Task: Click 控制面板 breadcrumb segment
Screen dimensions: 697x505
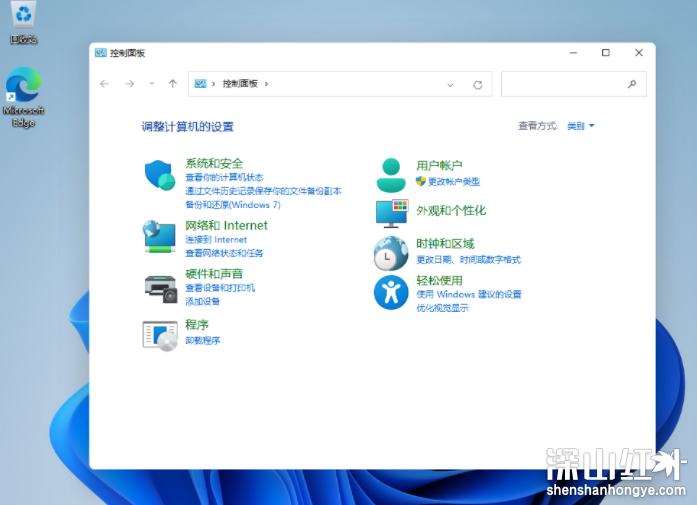Action: pos(240,84)
